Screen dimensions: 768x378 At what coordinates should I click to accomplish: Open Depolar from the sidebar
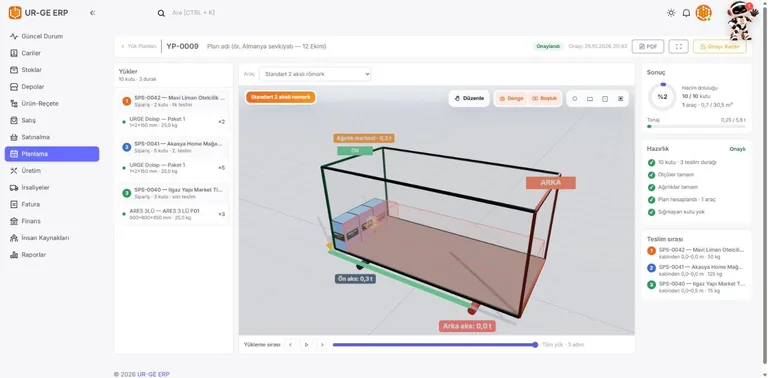coord(52,87)
